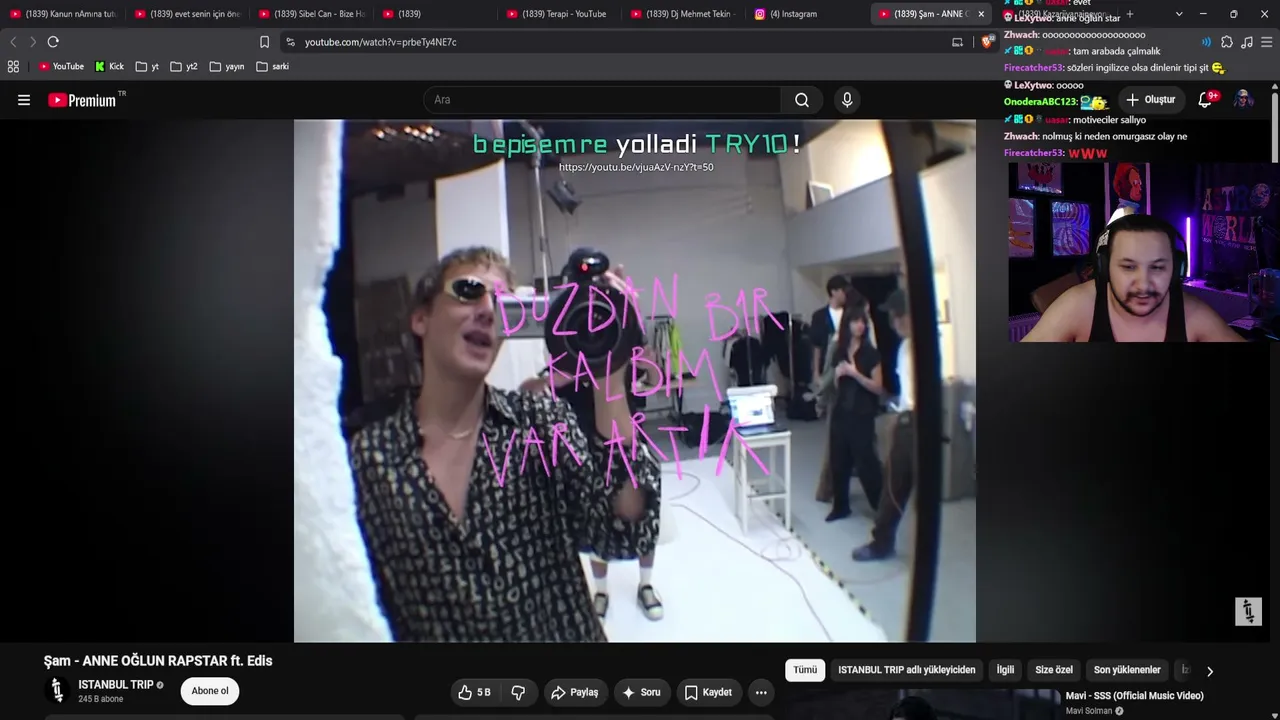Switch to 'Terapi - YouTube' tab
Image resolution: width=1280 pixels, height=720 pixels.
click(x=560, y=14)
